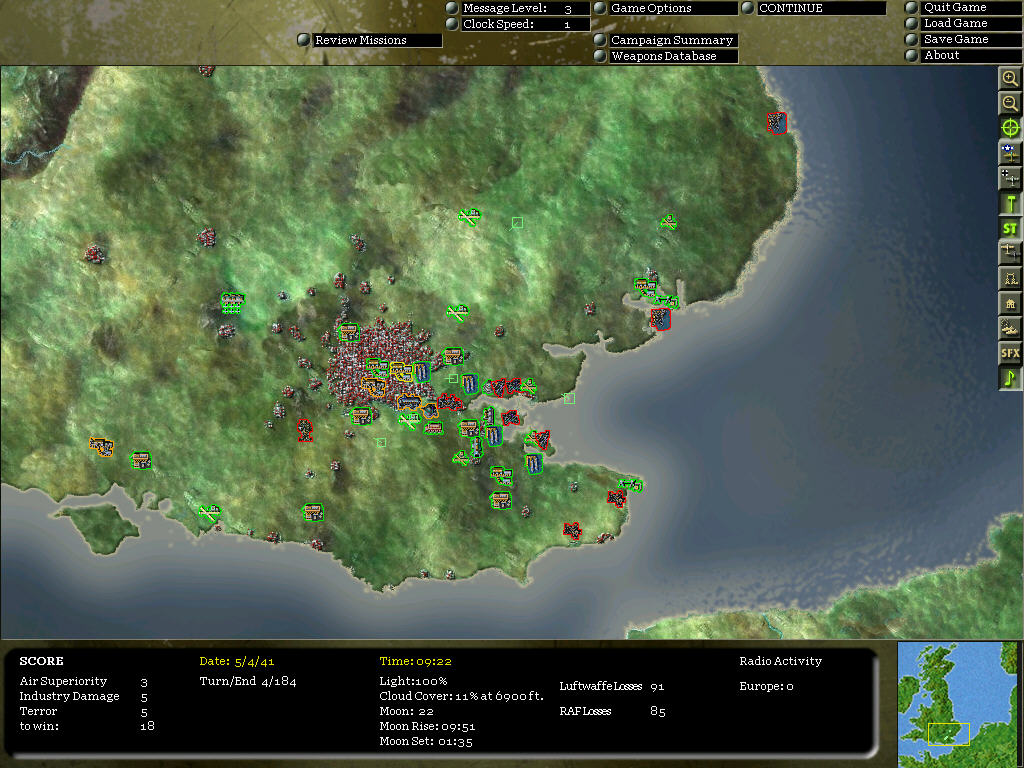The height and width of the screenshot is (768, 1024).
Task: Click the CONTINUE button
Action: pyautogui.click(x=822, y=8)
